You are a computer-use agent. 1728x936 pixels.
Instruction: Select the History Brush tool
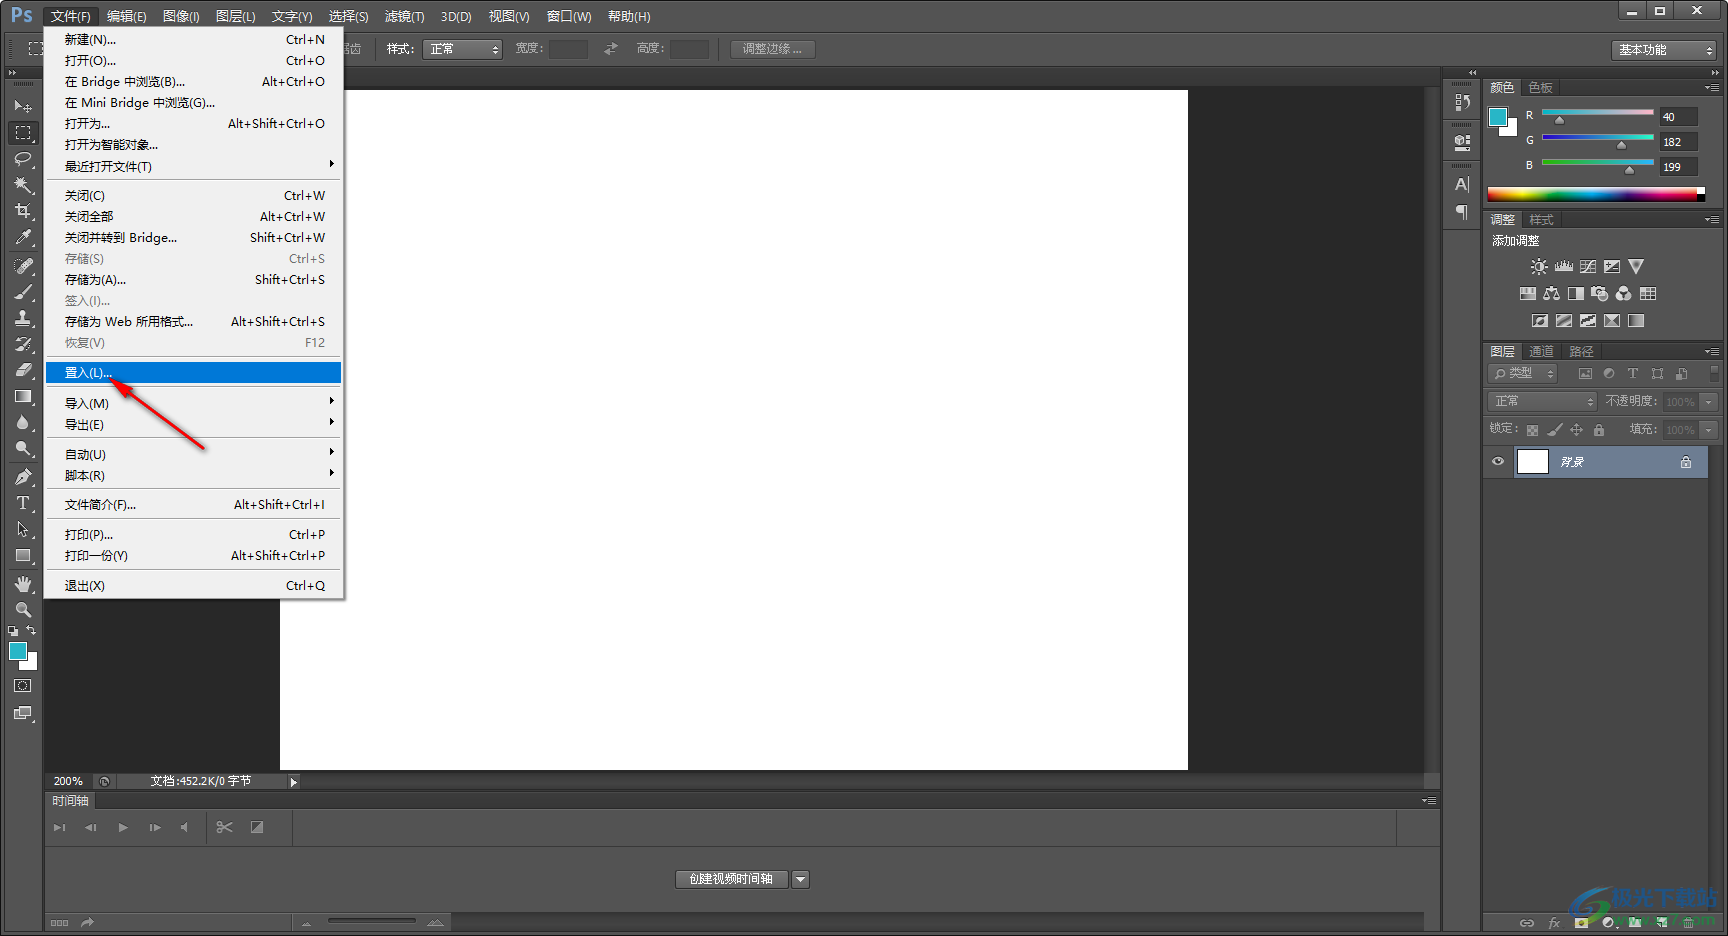point(23,344)
